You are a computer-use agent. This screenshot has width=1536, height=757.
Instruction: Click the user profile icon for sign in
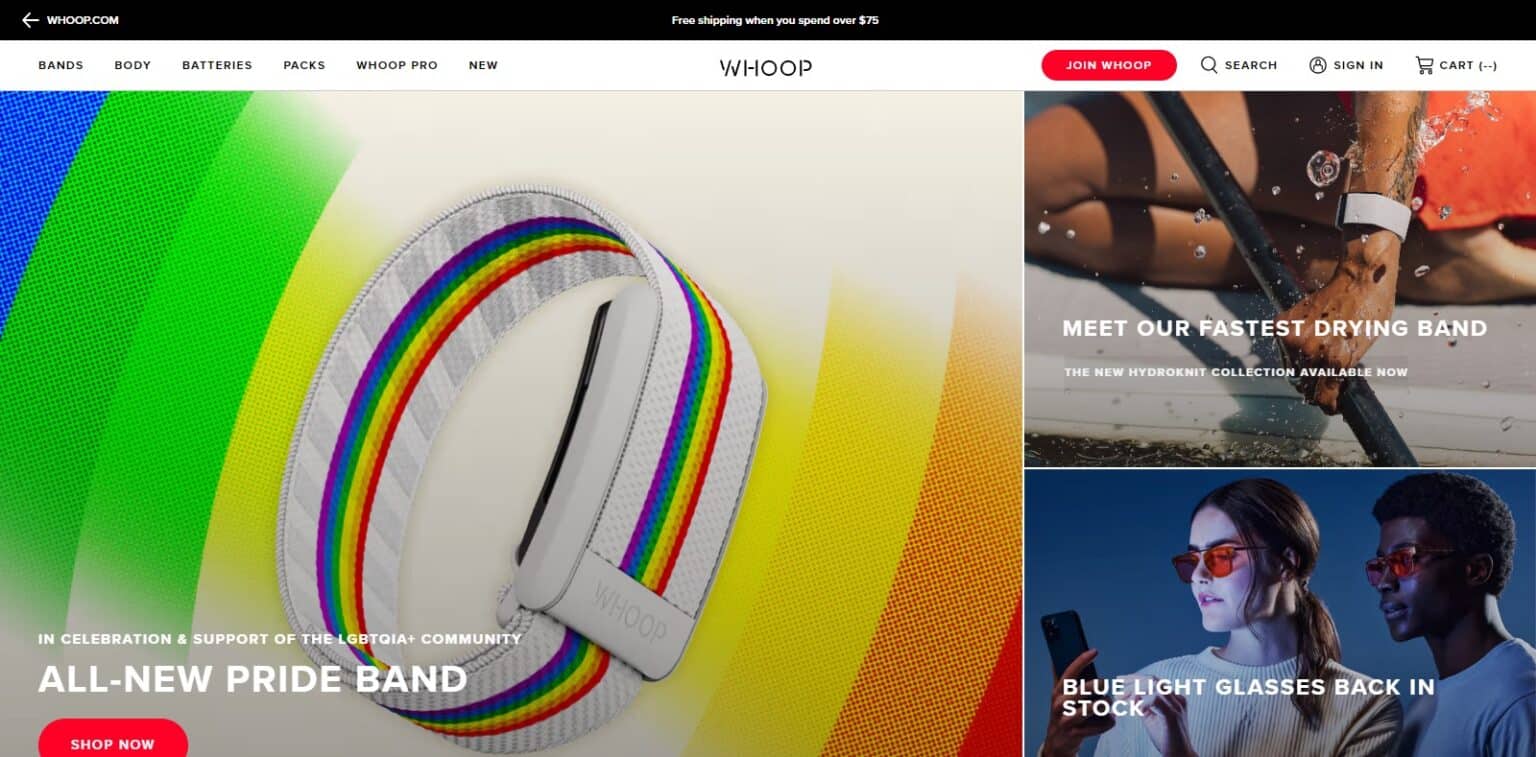1318,65
